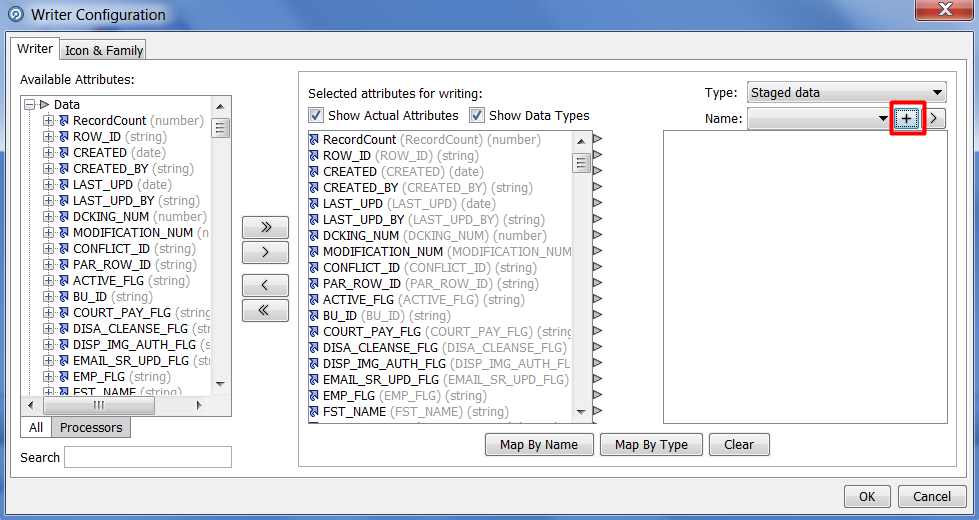Open the Name dropdown
Screen dimensions: 979x520
coord(819,119)
